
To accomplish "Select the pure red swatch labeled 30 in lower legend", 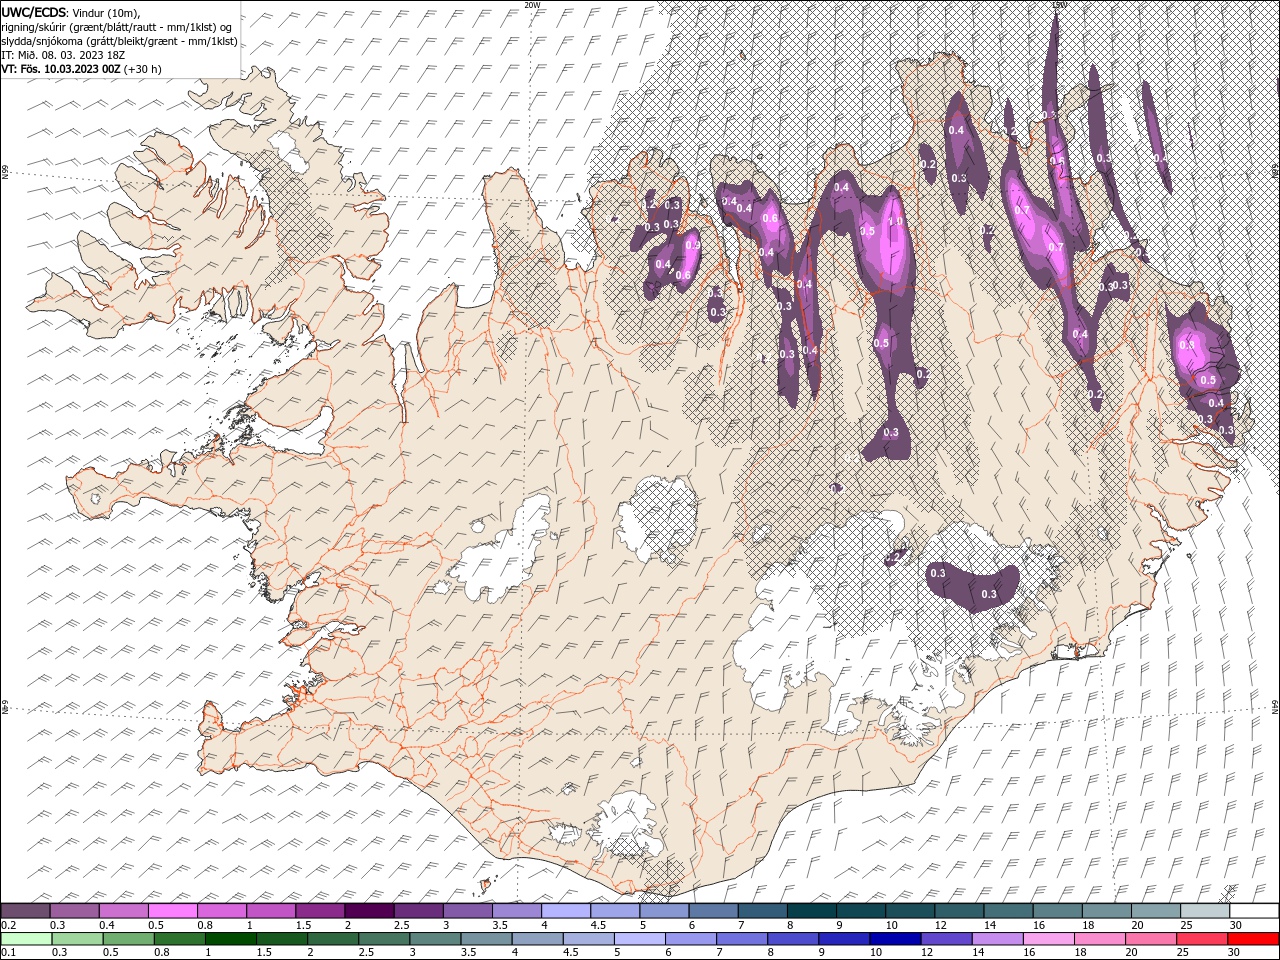I will point(1251,939).
